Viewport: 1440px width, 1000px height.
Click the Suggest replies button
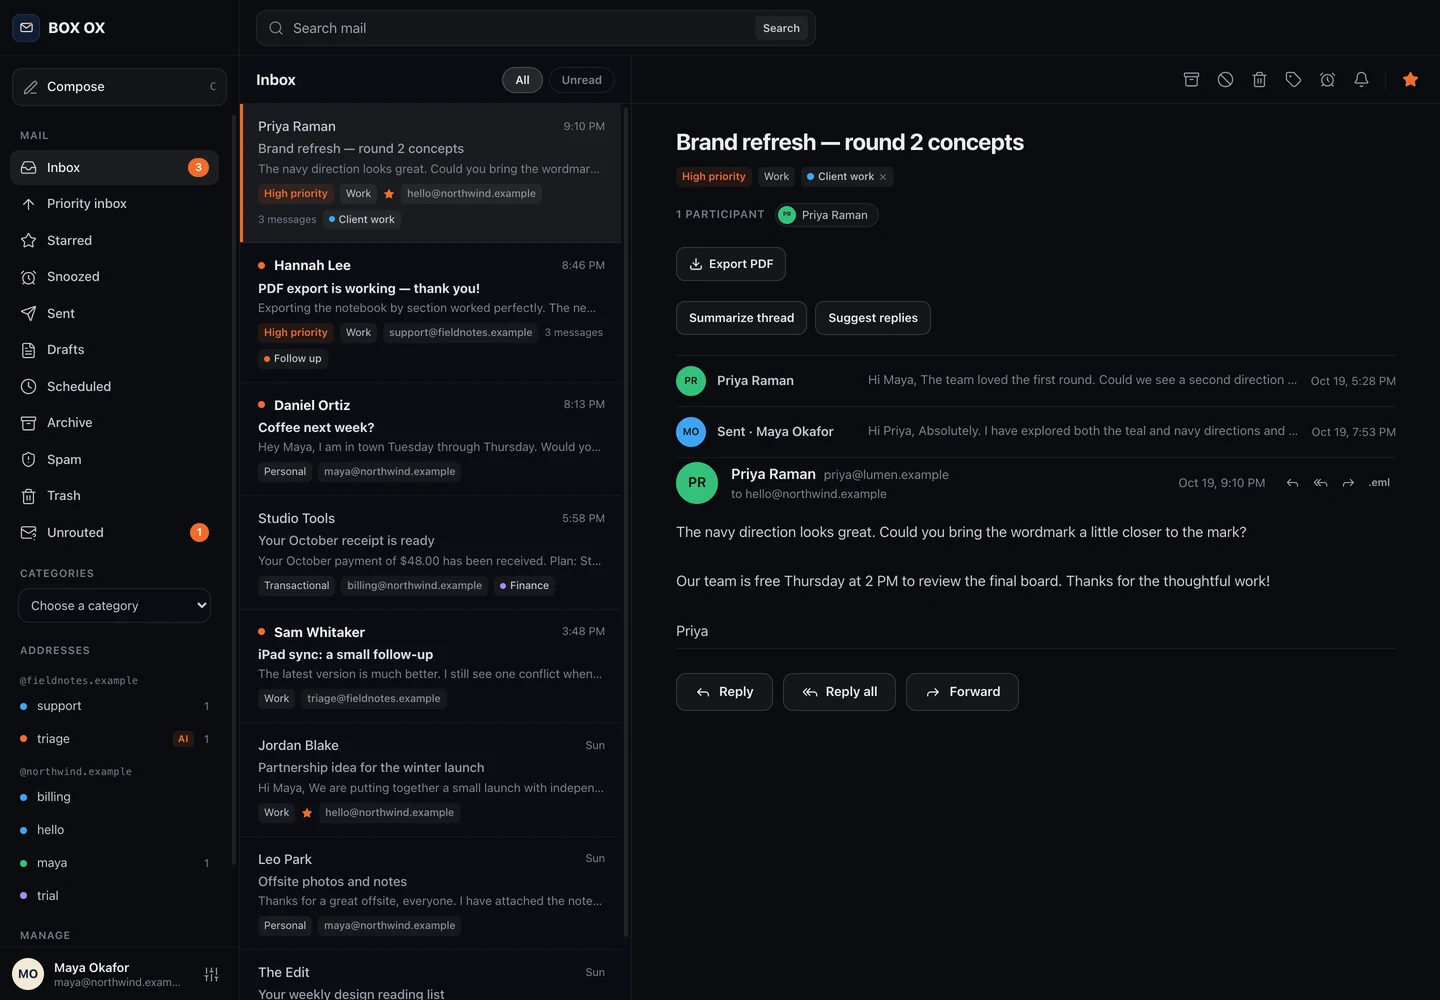873,318
